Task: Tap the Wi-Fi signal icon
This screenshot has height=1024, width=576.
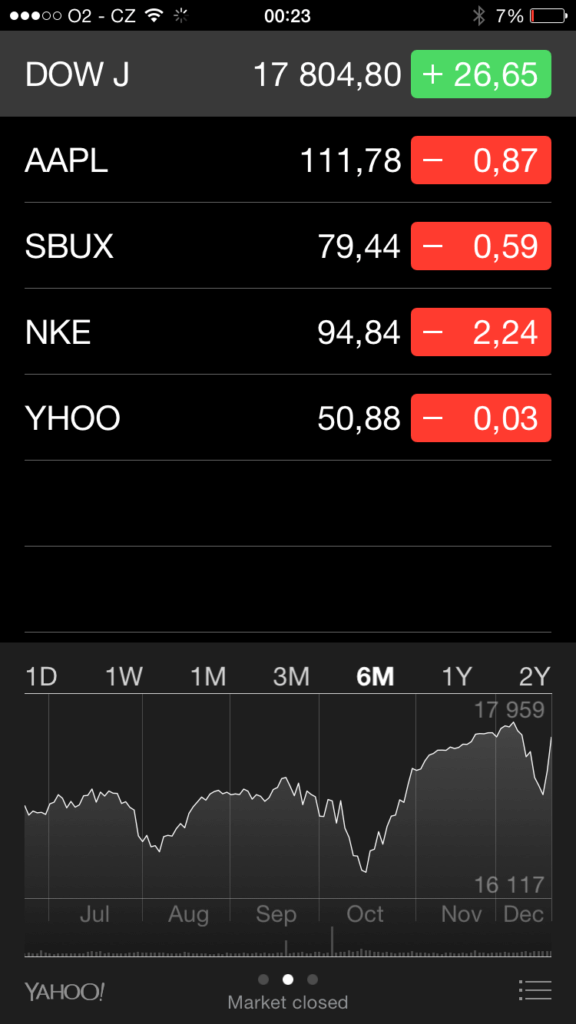Action: [155, 16]
